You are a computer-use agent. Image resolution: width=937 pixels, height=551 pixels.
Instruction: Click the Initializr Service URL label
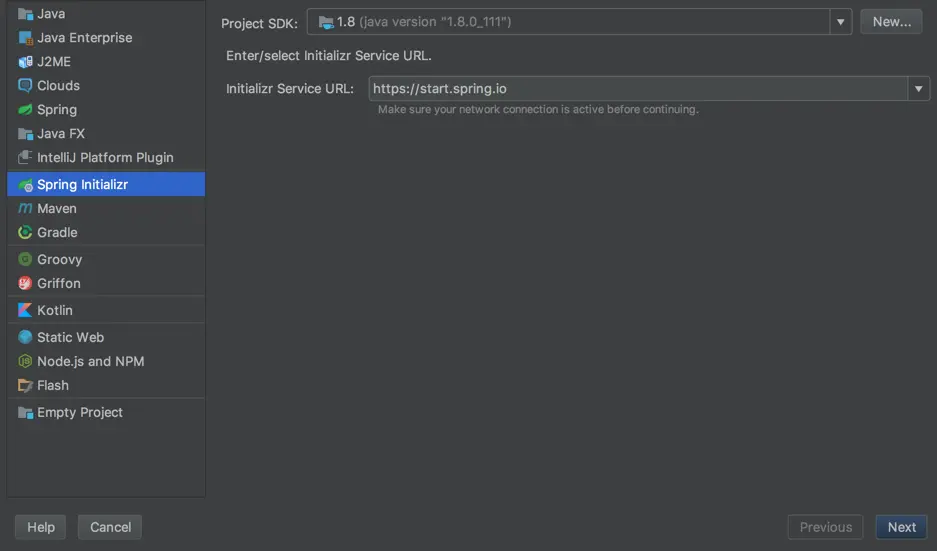click(x=290, y=88)
